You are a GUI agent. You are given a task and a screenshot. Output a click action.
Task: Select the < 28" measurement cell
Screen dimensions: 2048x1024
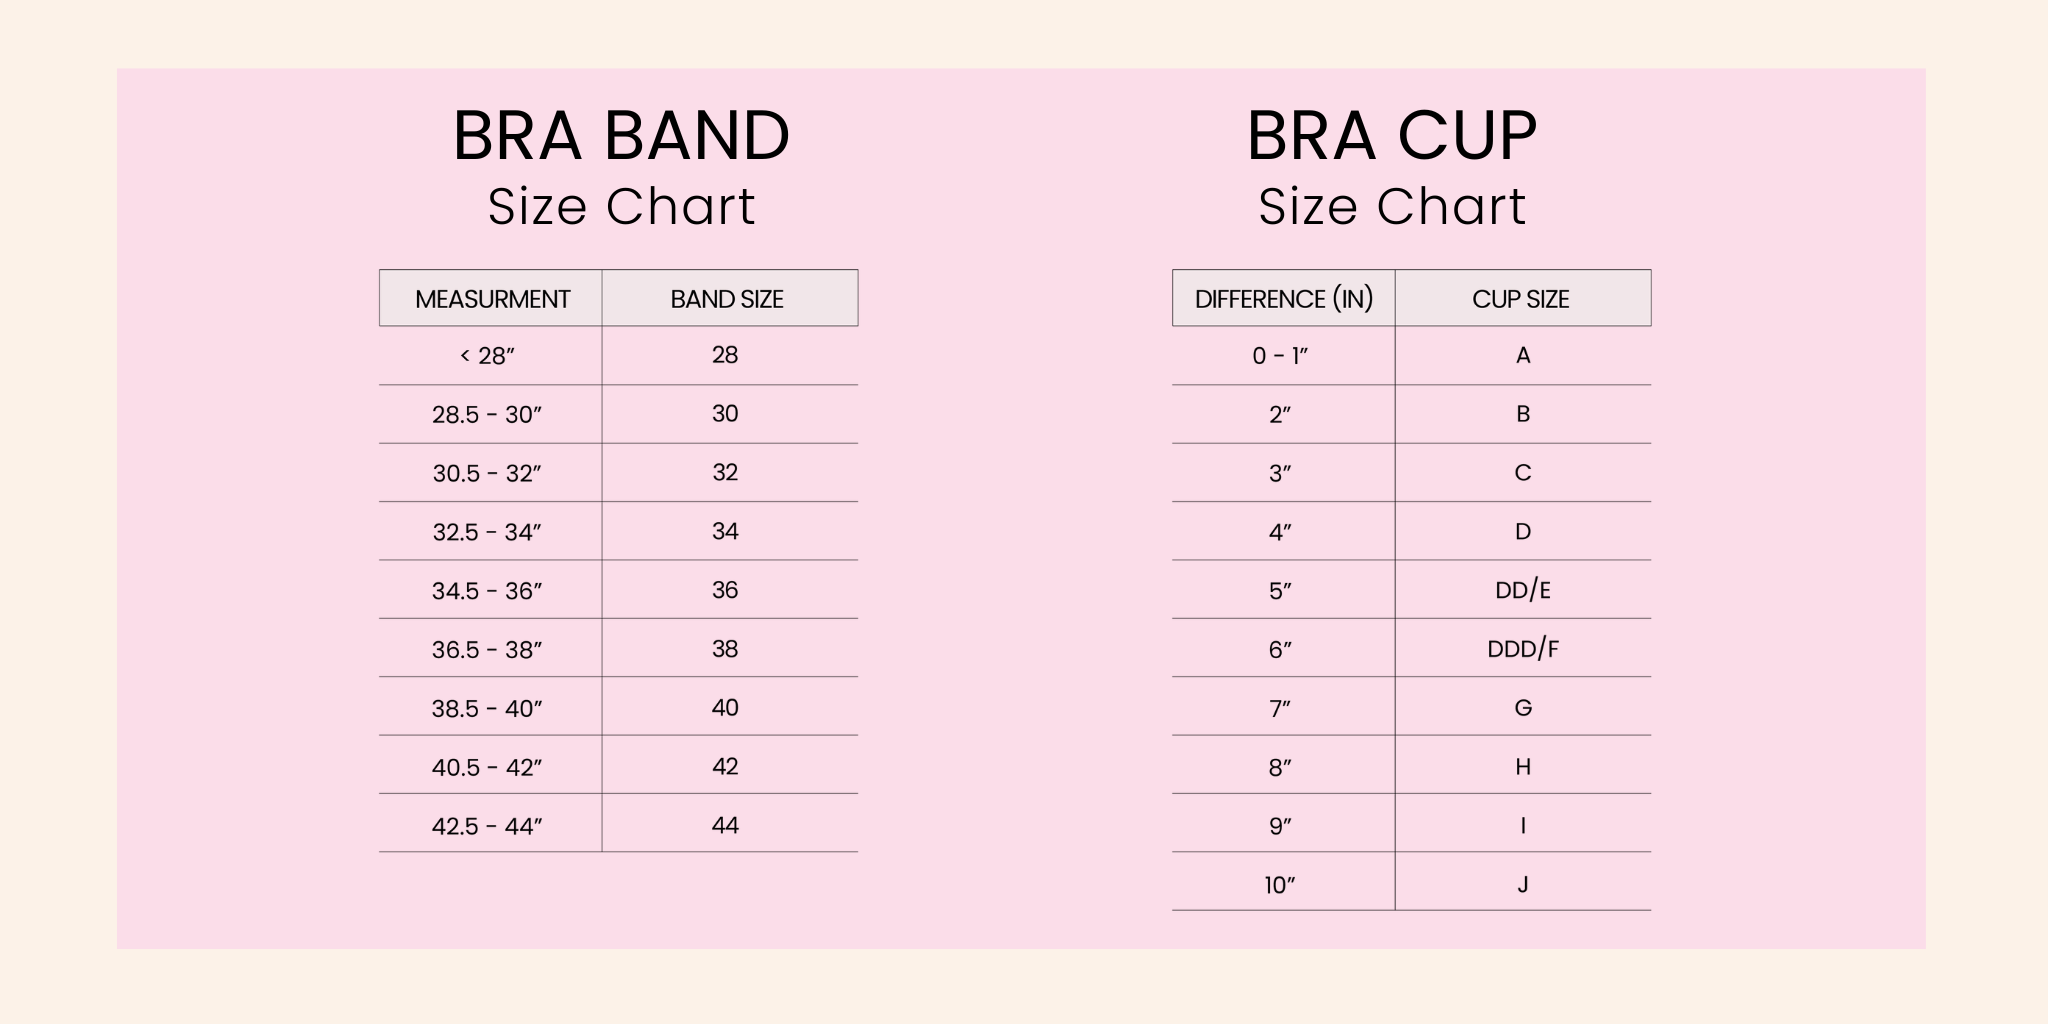[x=487, y=356]
